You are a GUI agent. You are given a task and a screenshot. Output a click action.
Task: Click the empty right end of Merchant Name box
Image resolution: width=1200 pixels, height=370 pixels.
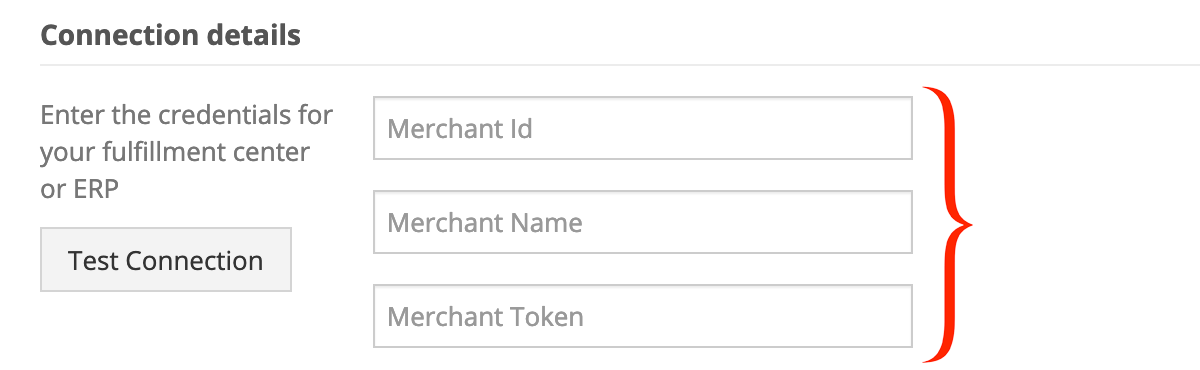860,222
